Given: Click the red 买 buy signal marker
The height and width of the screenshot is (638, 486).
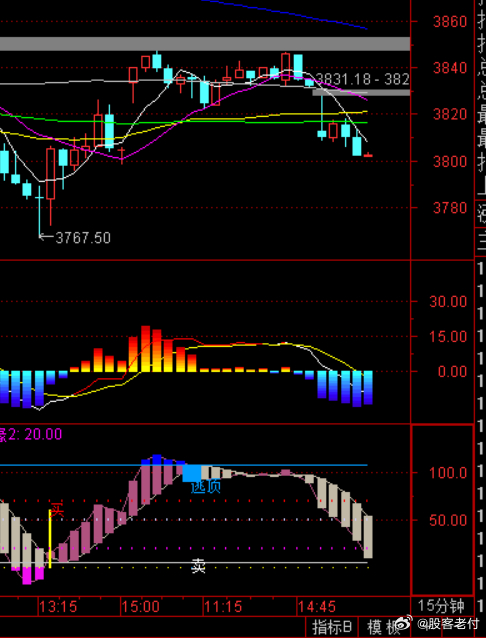Looking at the screenshot, I should 57,509.
